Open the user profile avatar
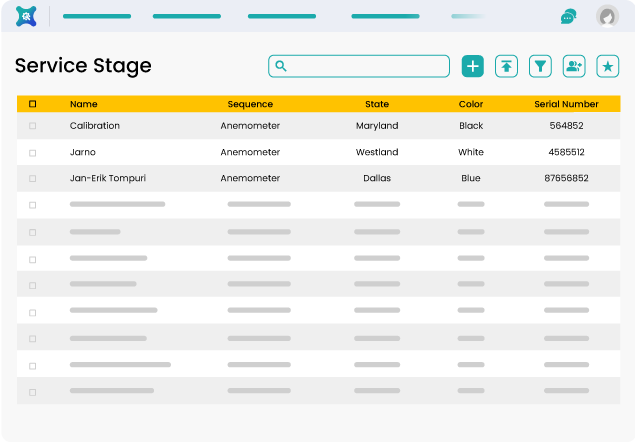This screenshot has width=635, height=442. pos(606,16)
